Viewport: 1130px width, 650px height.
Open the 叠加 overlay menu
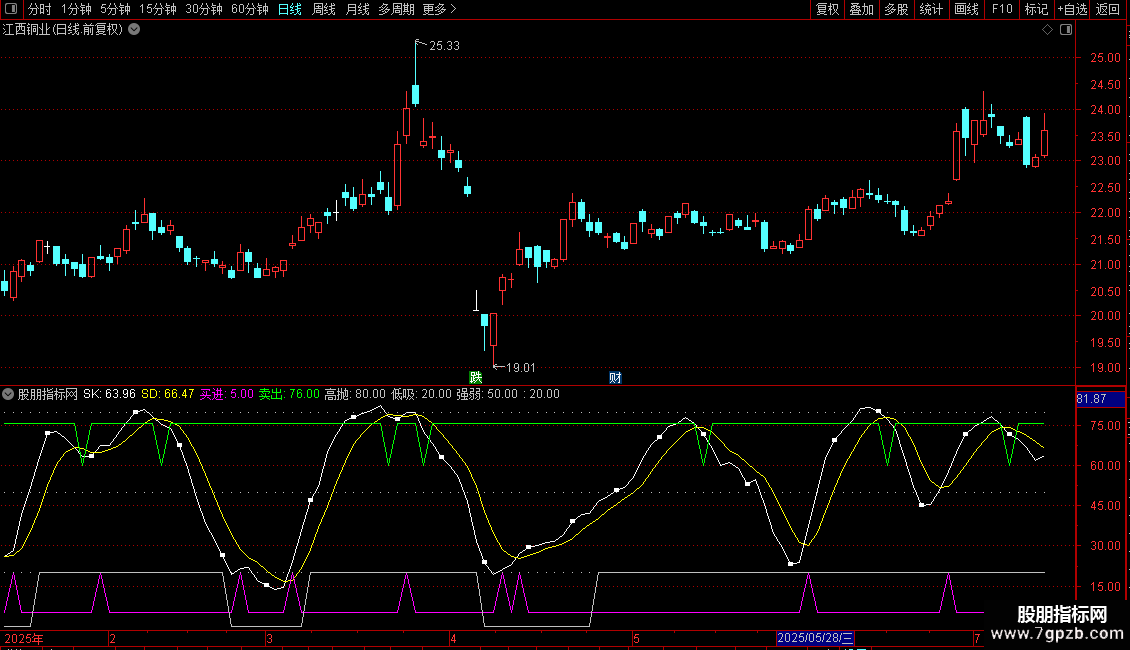(861, 9)
